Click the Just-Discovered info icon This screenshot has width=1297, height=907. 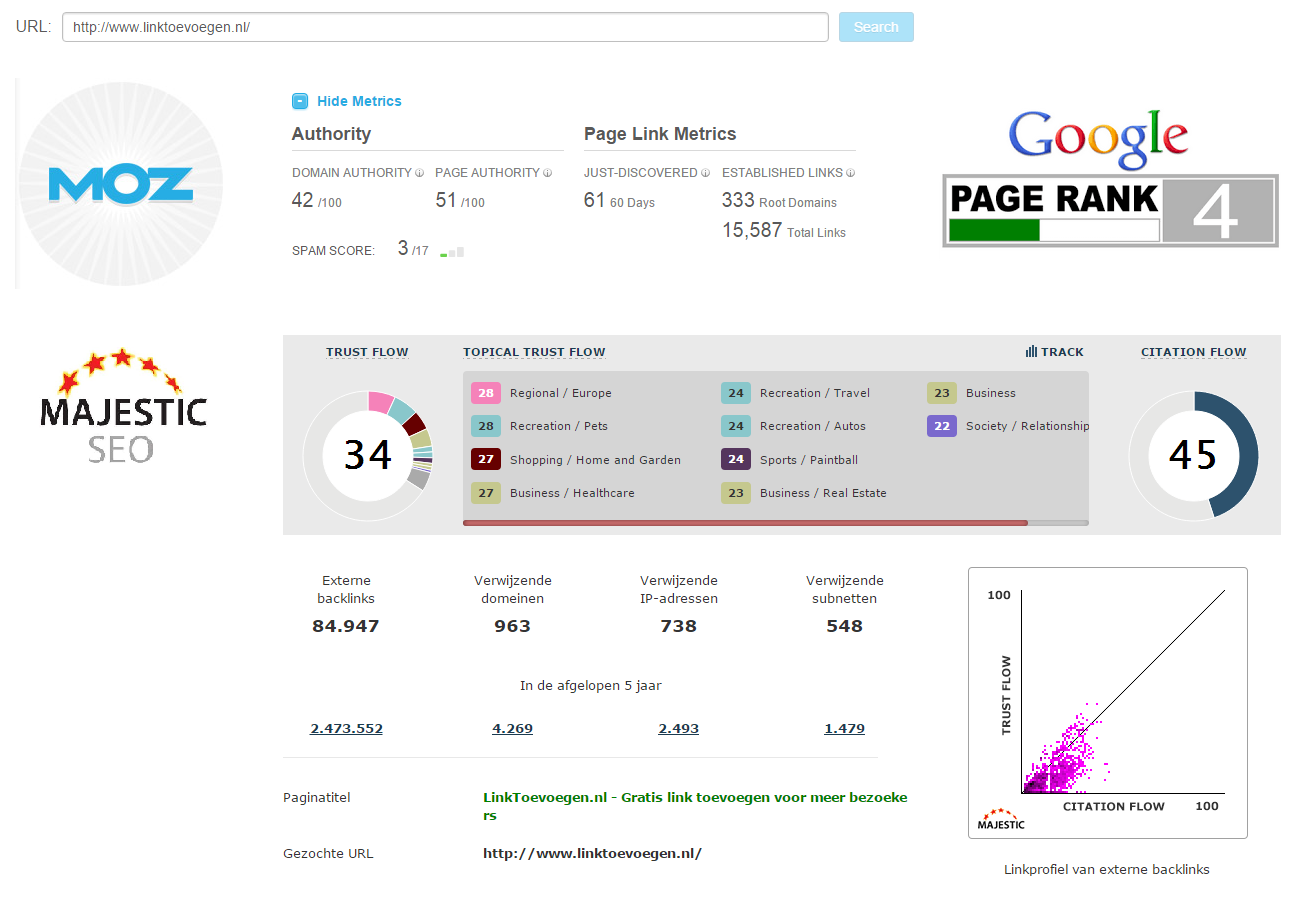[706, 173]
